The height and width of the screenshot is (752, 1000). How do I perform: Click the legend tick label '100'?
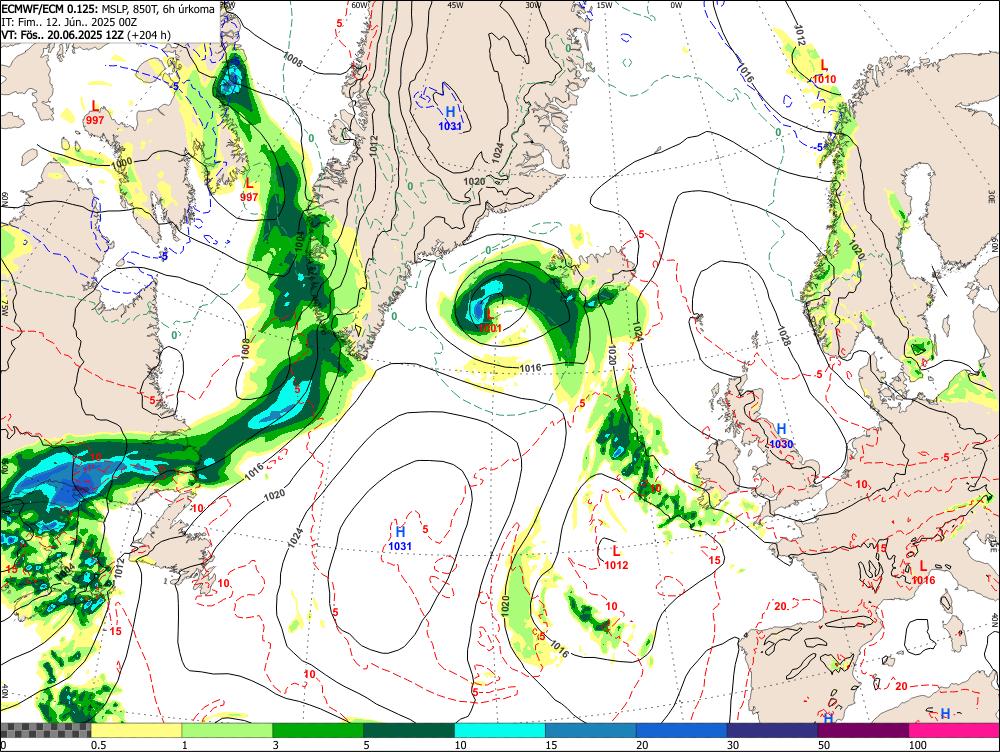918,745
